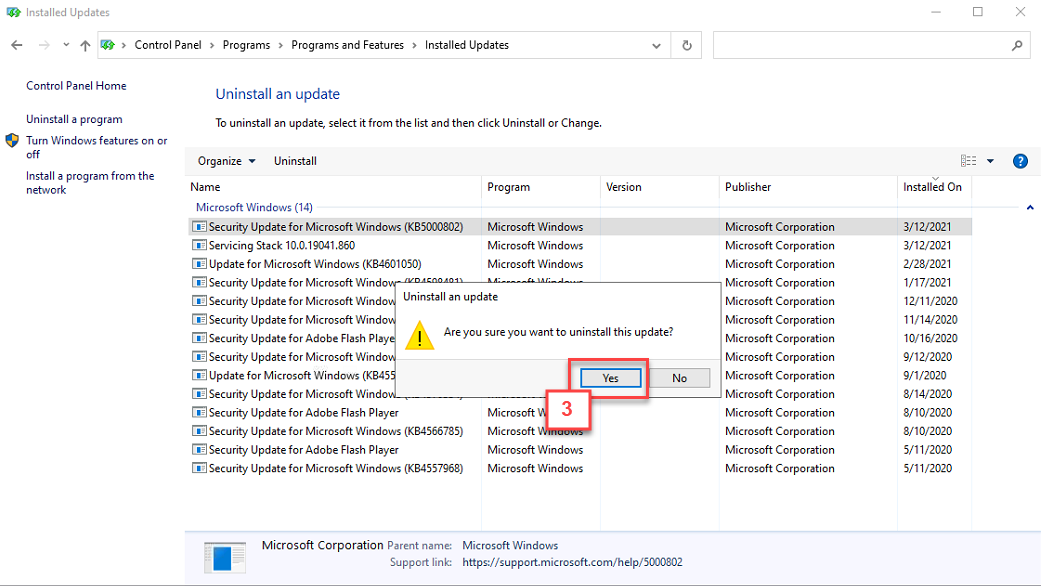
Task: Click update icon of Servicing Stack row
Action: click(199, 245)
